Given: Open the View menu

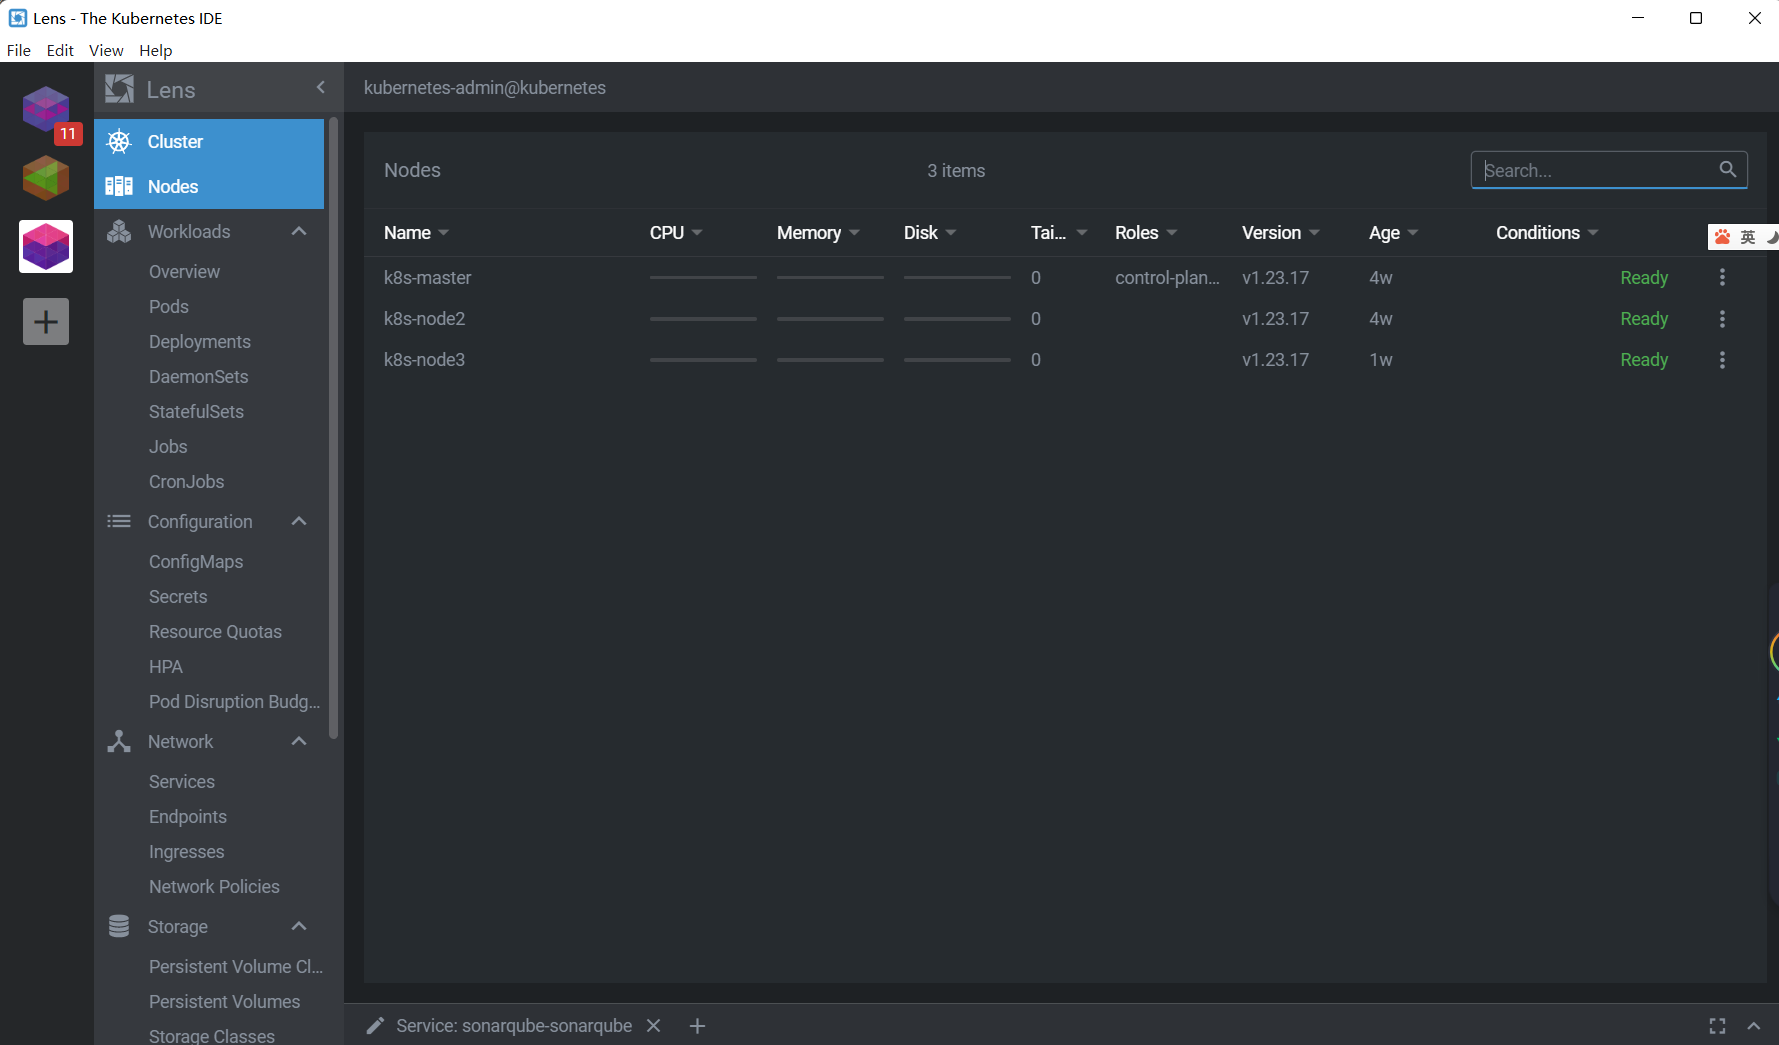Looking at the screenshot, I should pos(106,50).
